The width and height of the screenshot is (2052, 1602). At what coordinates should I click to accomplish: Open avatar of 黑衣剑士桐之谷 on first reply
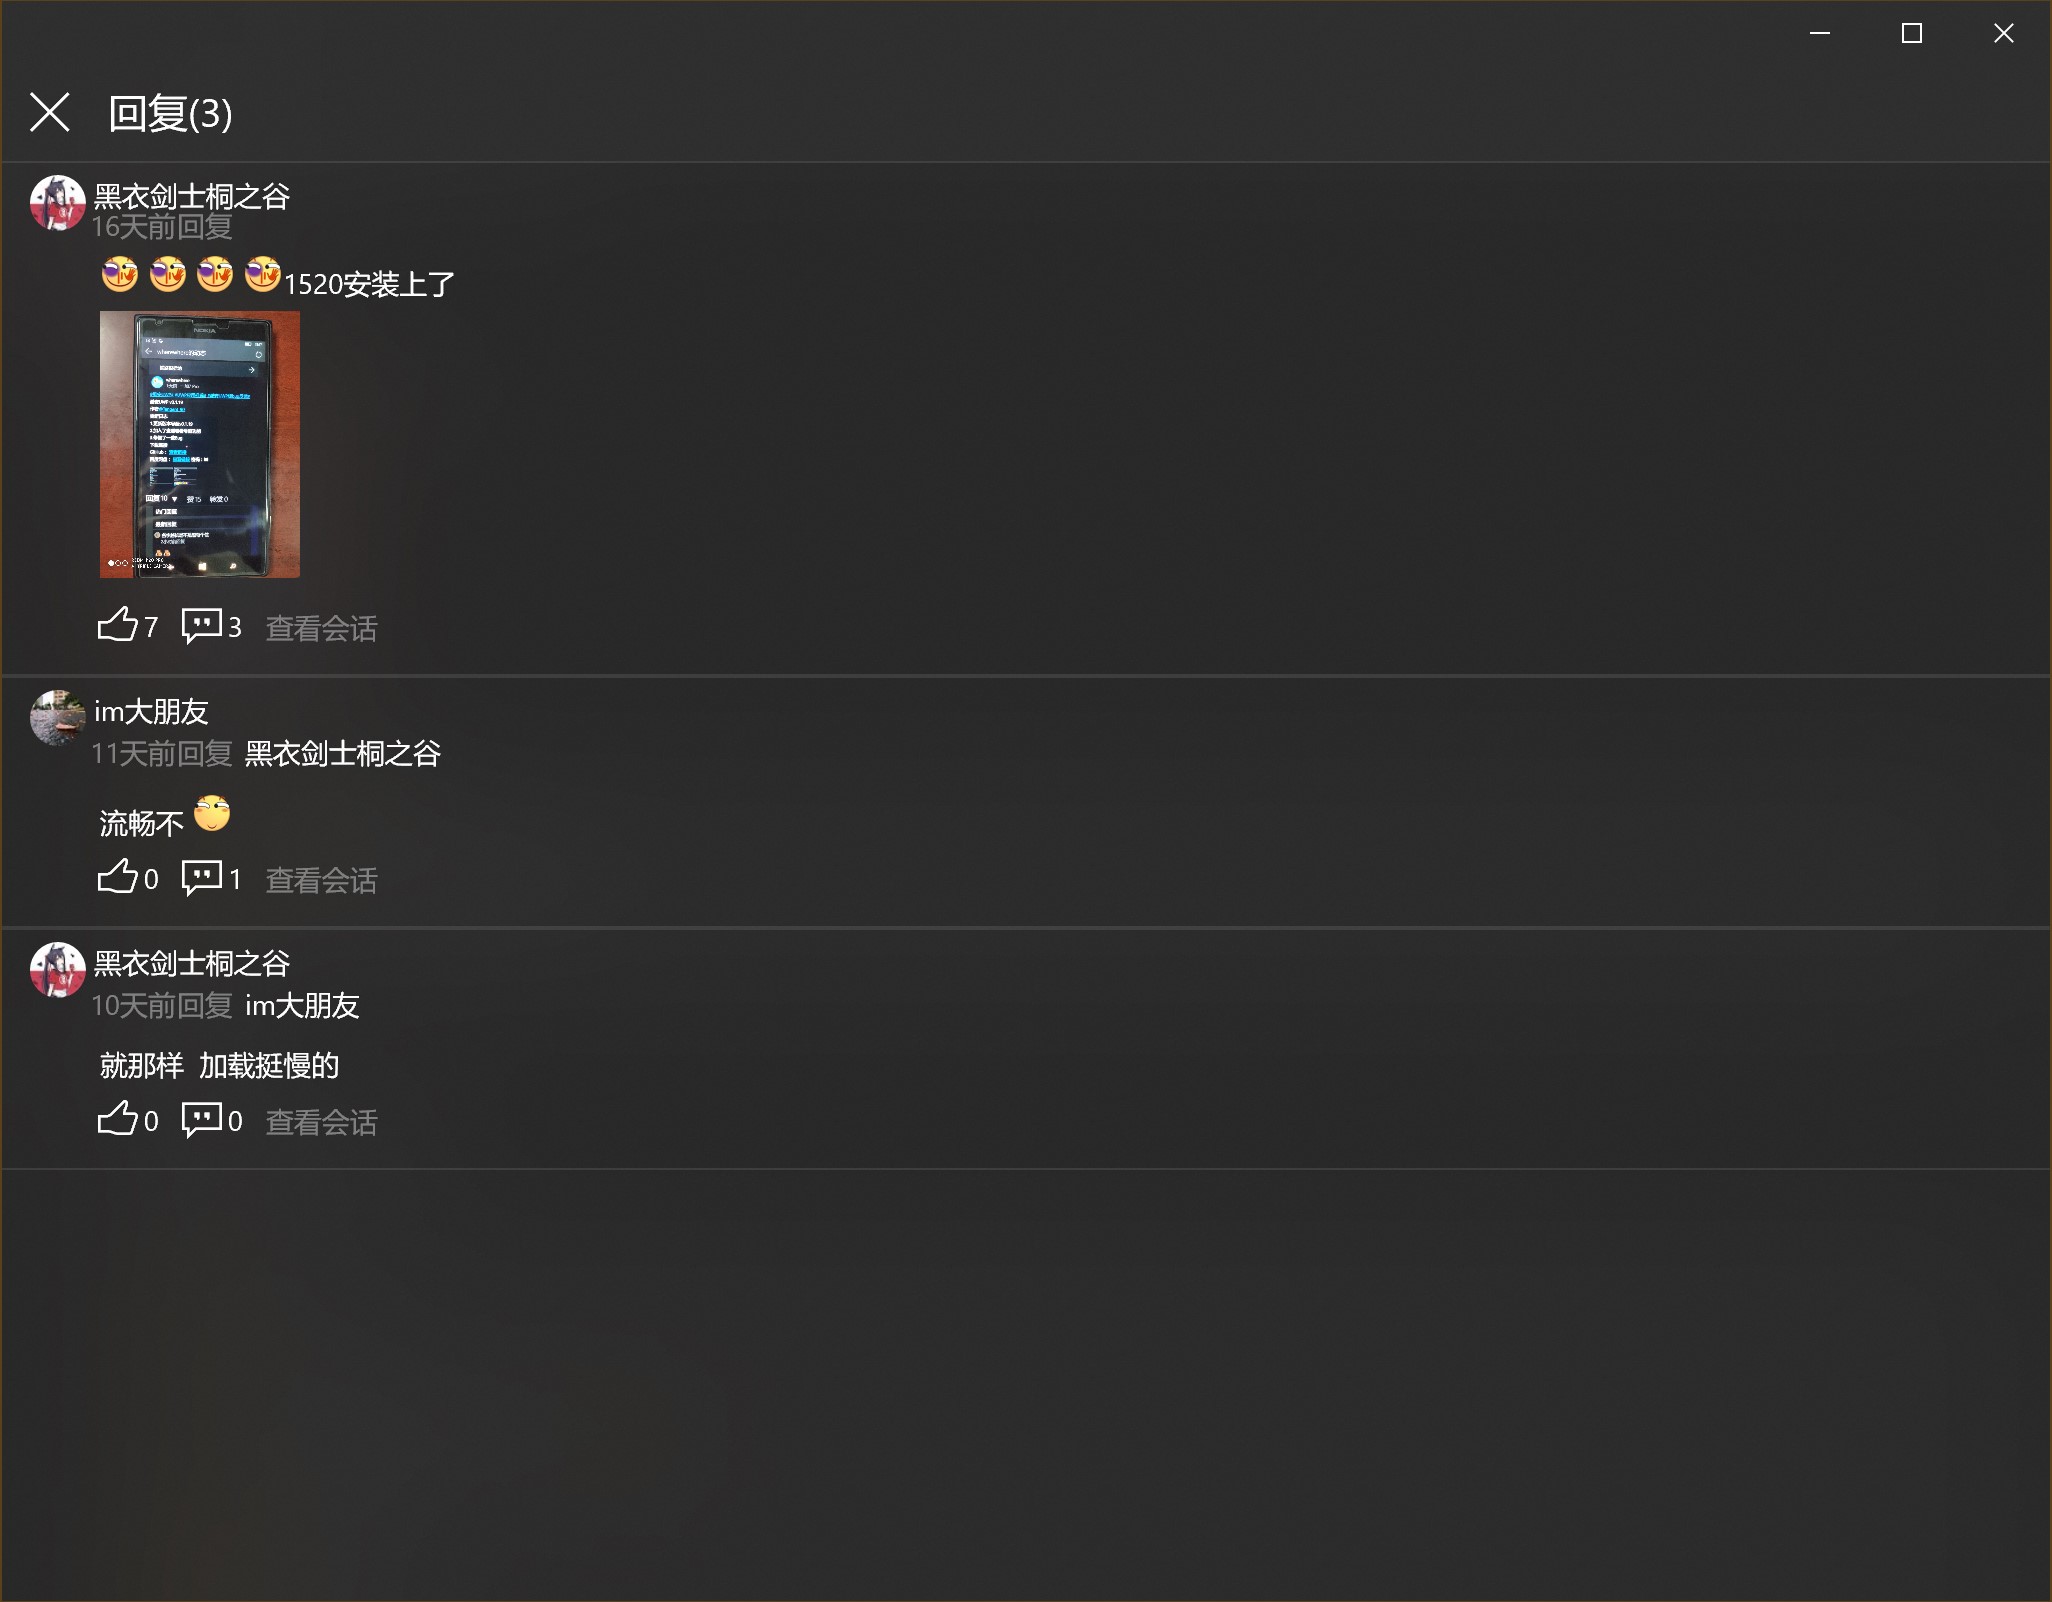[x=57, y=203]
